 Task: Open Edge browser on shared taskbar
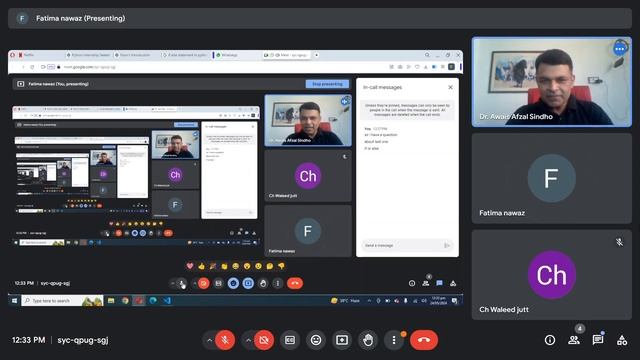tap(153, 300)
